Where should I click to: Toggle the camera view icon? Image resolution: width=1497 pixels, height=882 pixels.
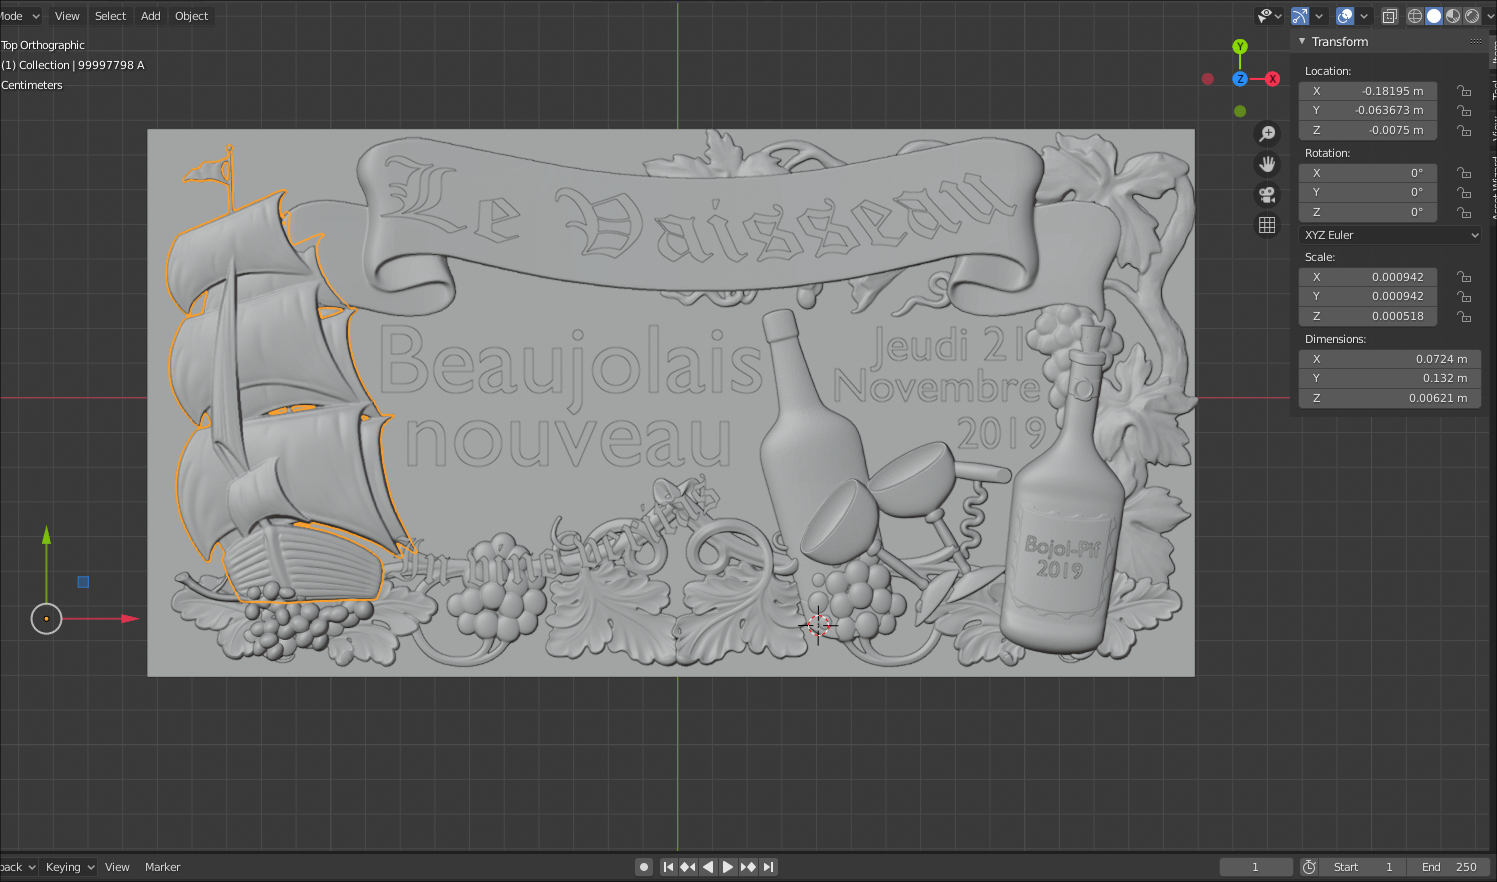[x=1267, y=195]
